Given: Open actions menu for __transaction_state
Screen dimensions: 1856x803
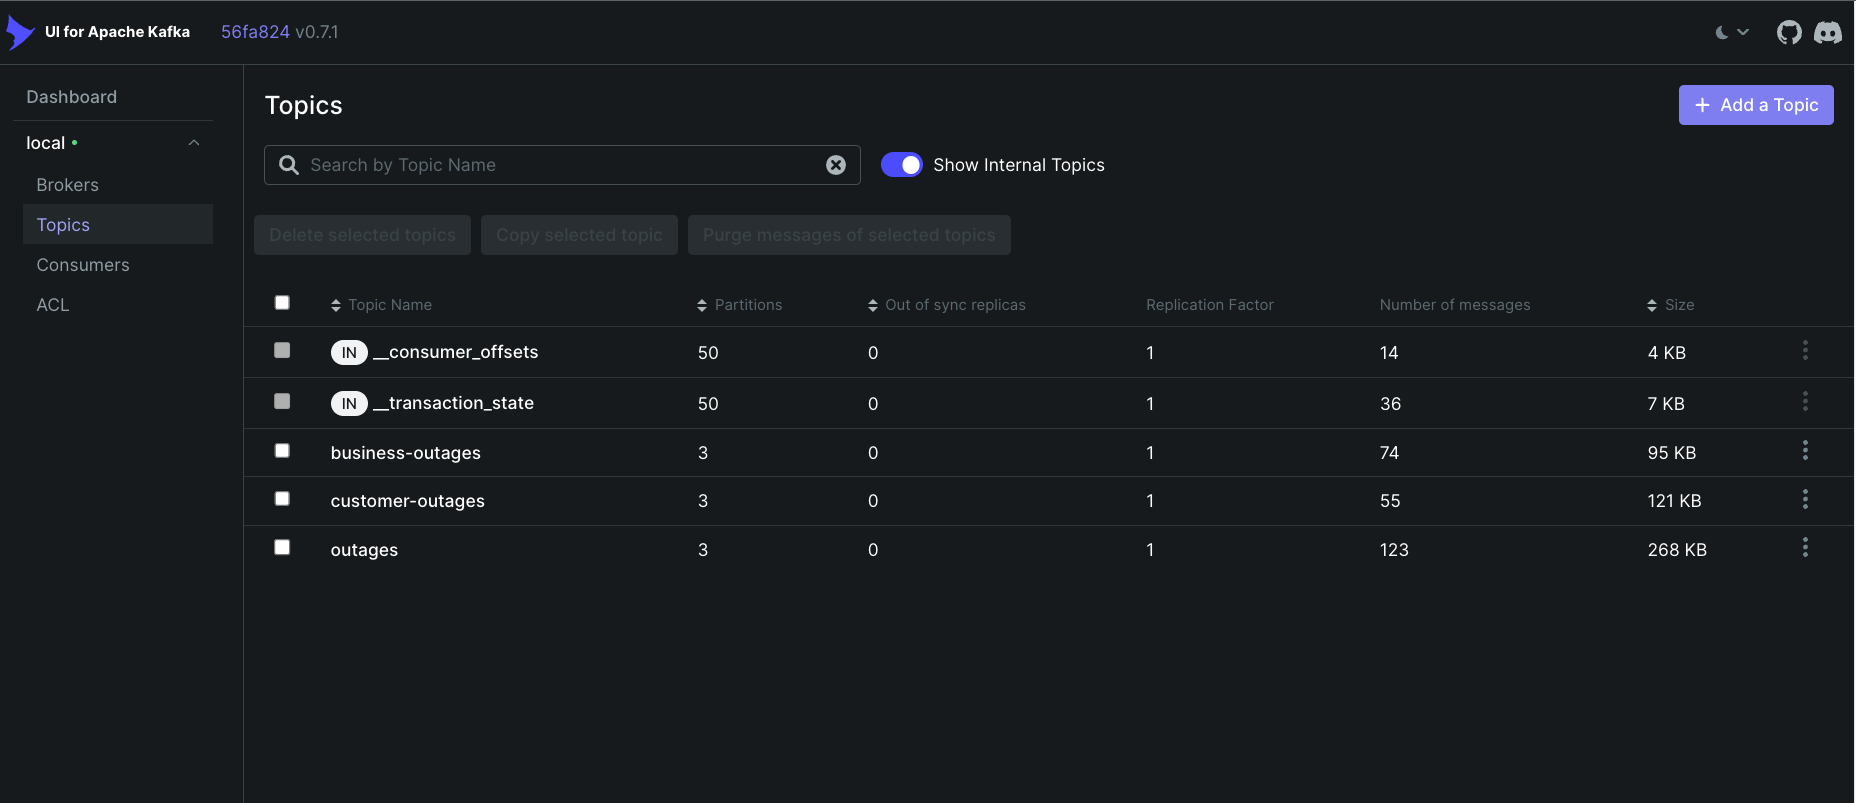Looking at the screenshot, I should click(1805, 402).
